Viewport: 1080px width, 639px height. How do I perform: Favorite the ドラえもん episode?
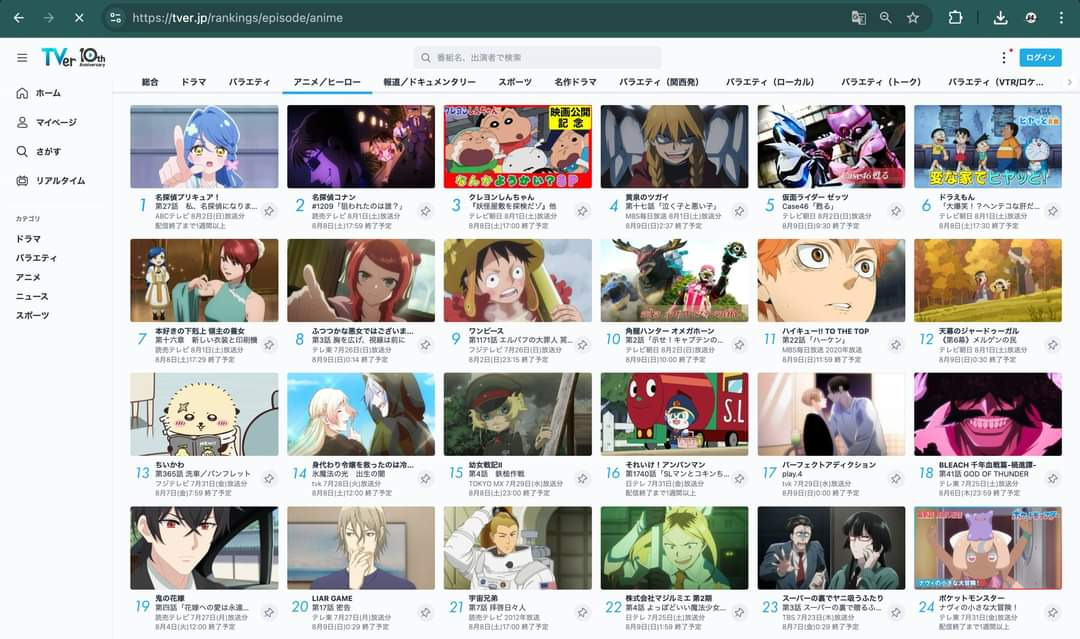[x=1053, y=211]
